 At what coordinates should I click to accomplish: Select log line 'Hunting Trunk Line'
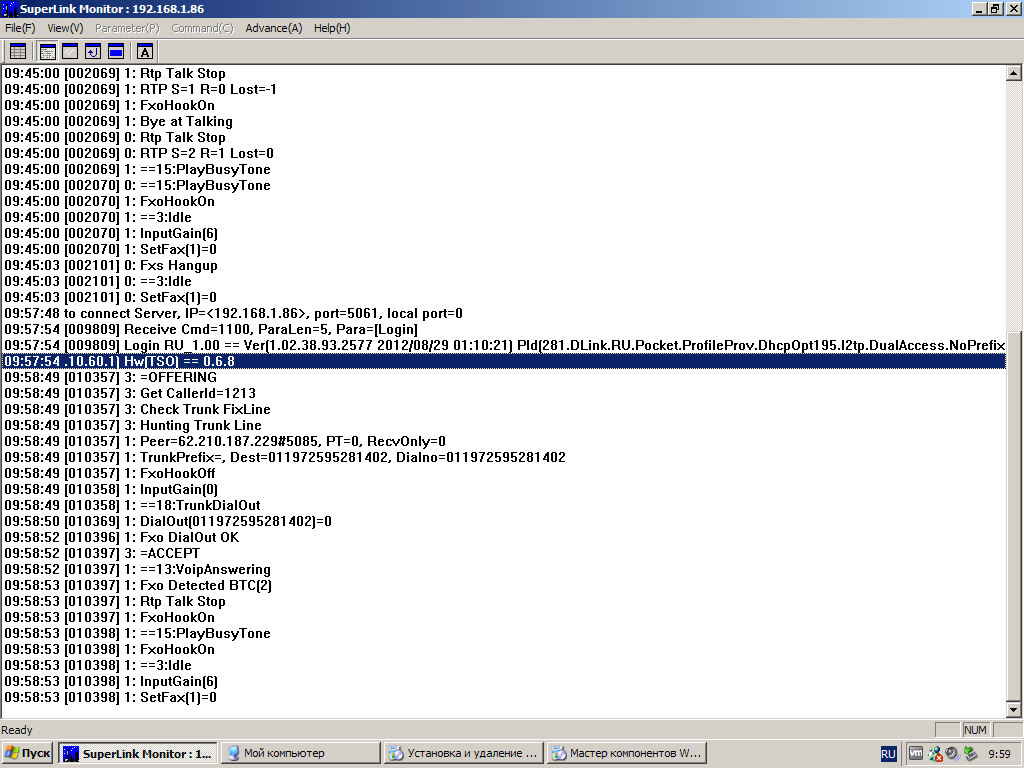click(x=504, y=425)
